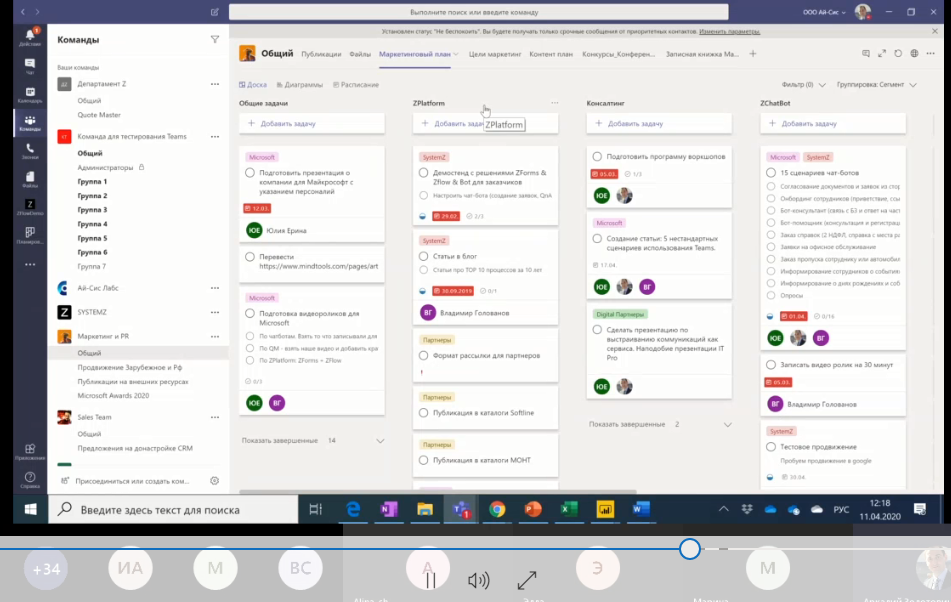Screen dimensions: 951x602
Task: Open Excel from the taskbar
Action: [568, 509]
